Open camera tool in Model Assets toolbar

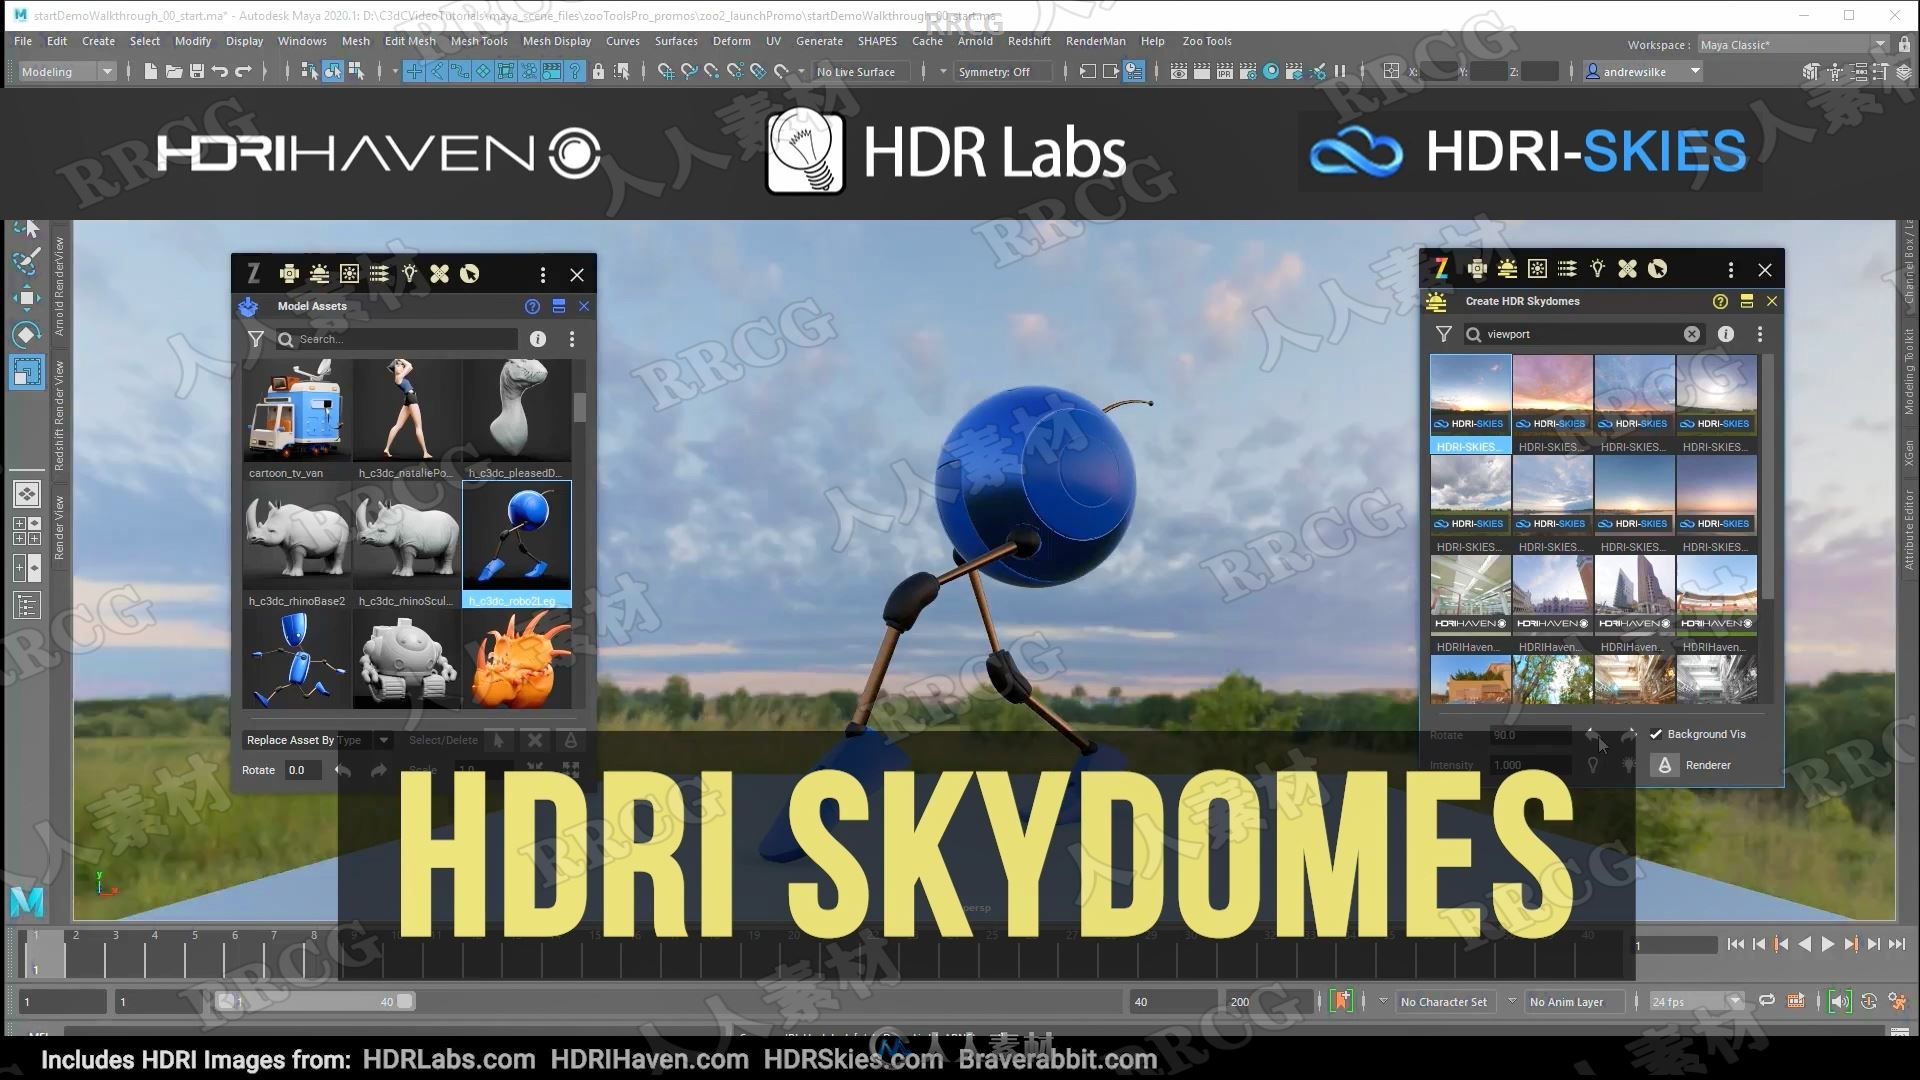tap(289, 274)
